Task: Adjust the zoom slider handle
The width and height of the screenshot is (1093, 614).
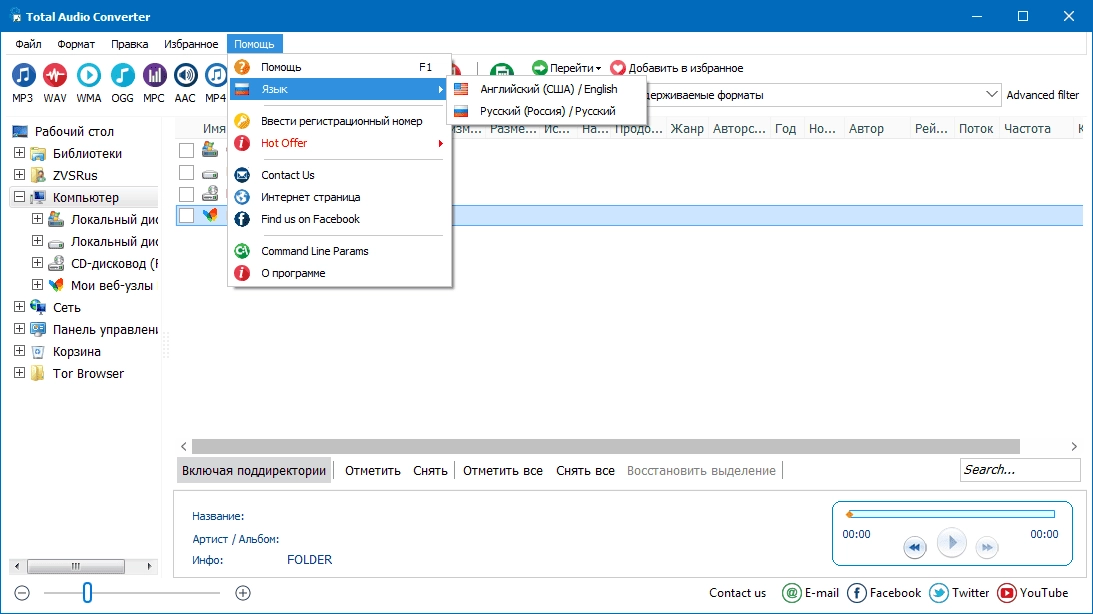Action: [x=87, y=593]
